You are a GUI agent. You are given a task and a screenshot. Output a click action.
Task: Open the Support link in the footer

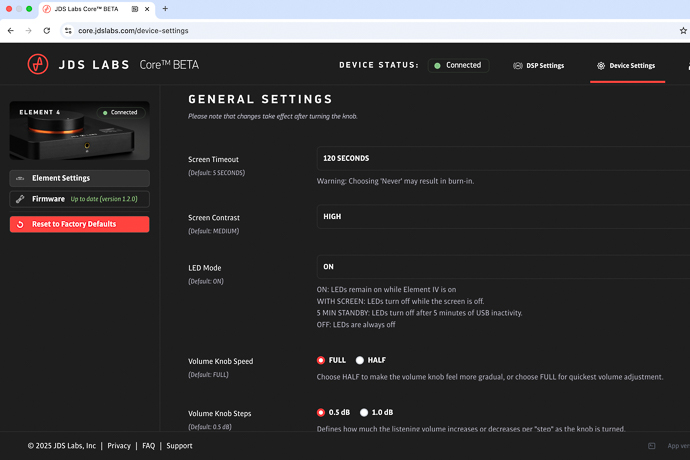pos(179,446)
